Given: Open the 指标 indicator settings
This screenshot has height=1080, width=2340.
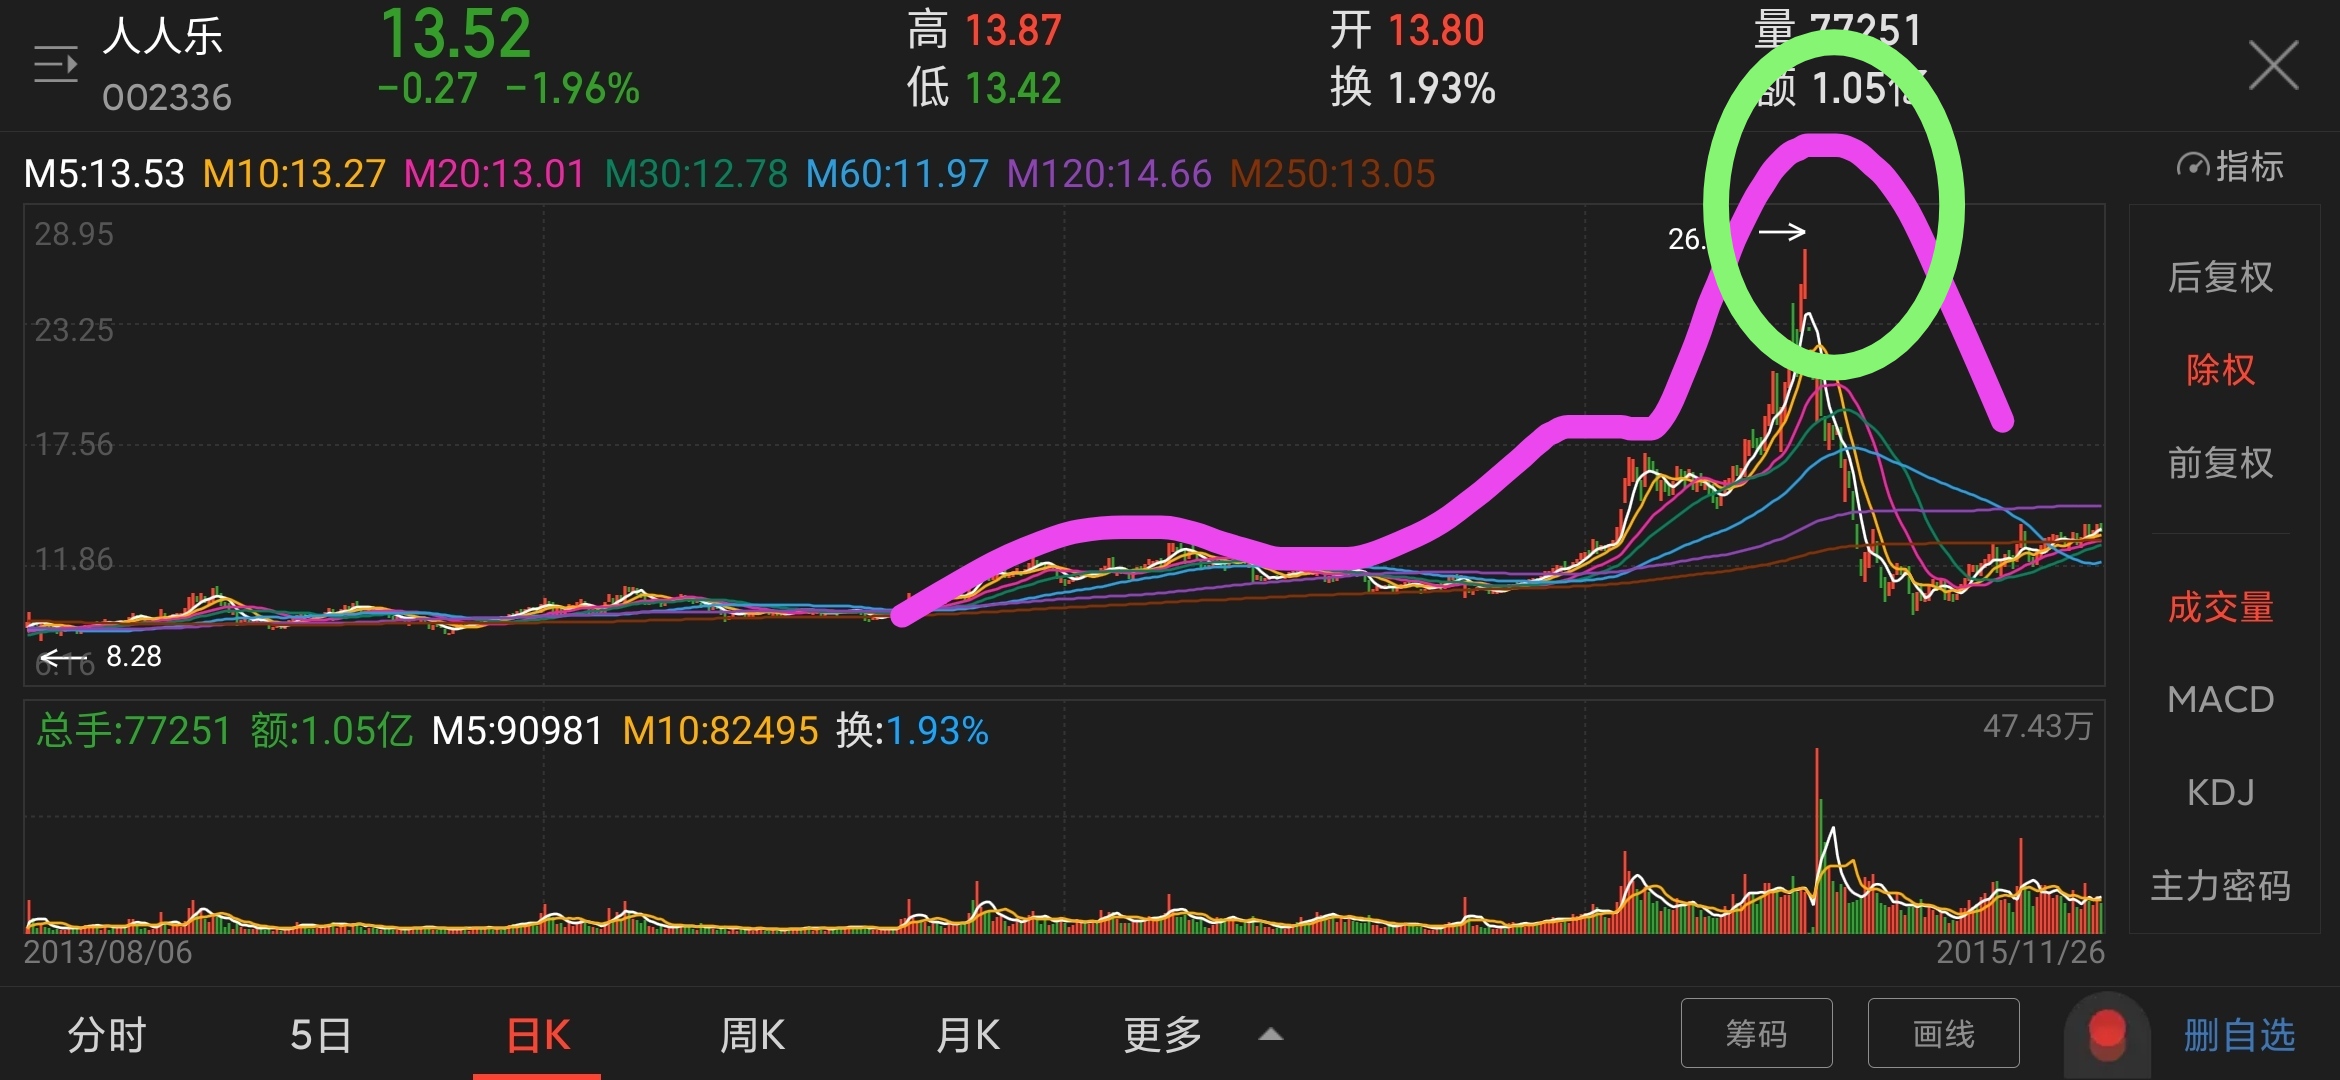Looking at the screenshot, I should point(2231,166).
